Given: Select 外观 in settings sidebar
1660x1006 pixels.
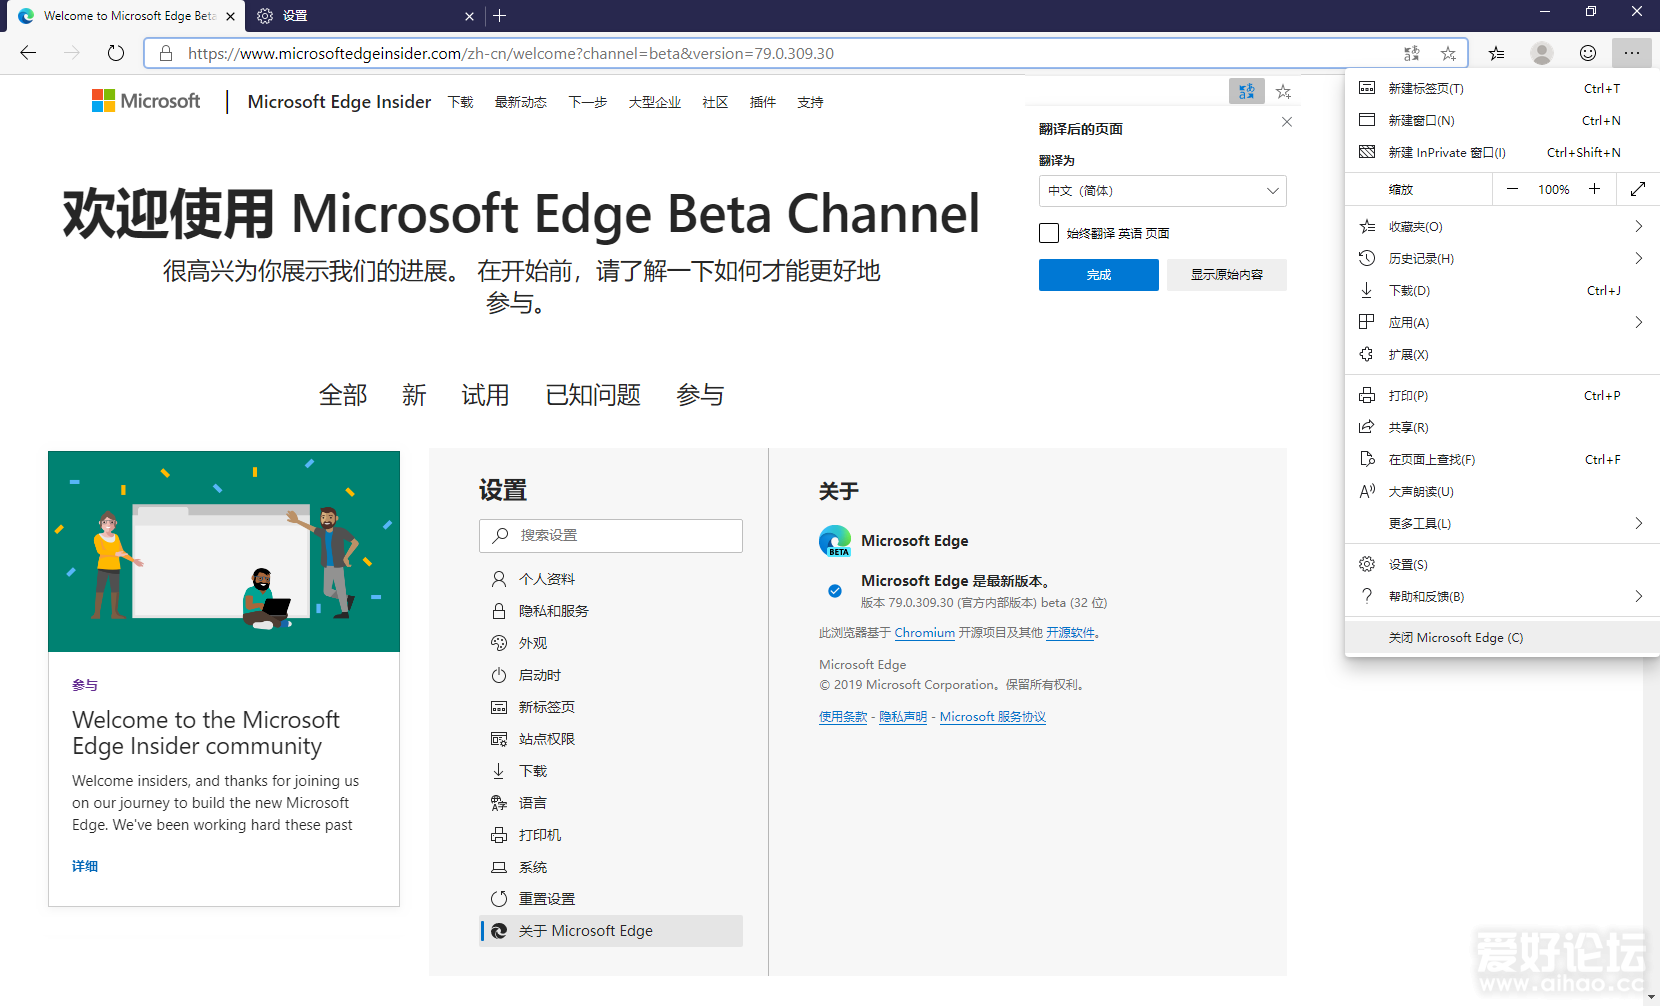Looking at the screenshot, I should (x=611, y=643).
